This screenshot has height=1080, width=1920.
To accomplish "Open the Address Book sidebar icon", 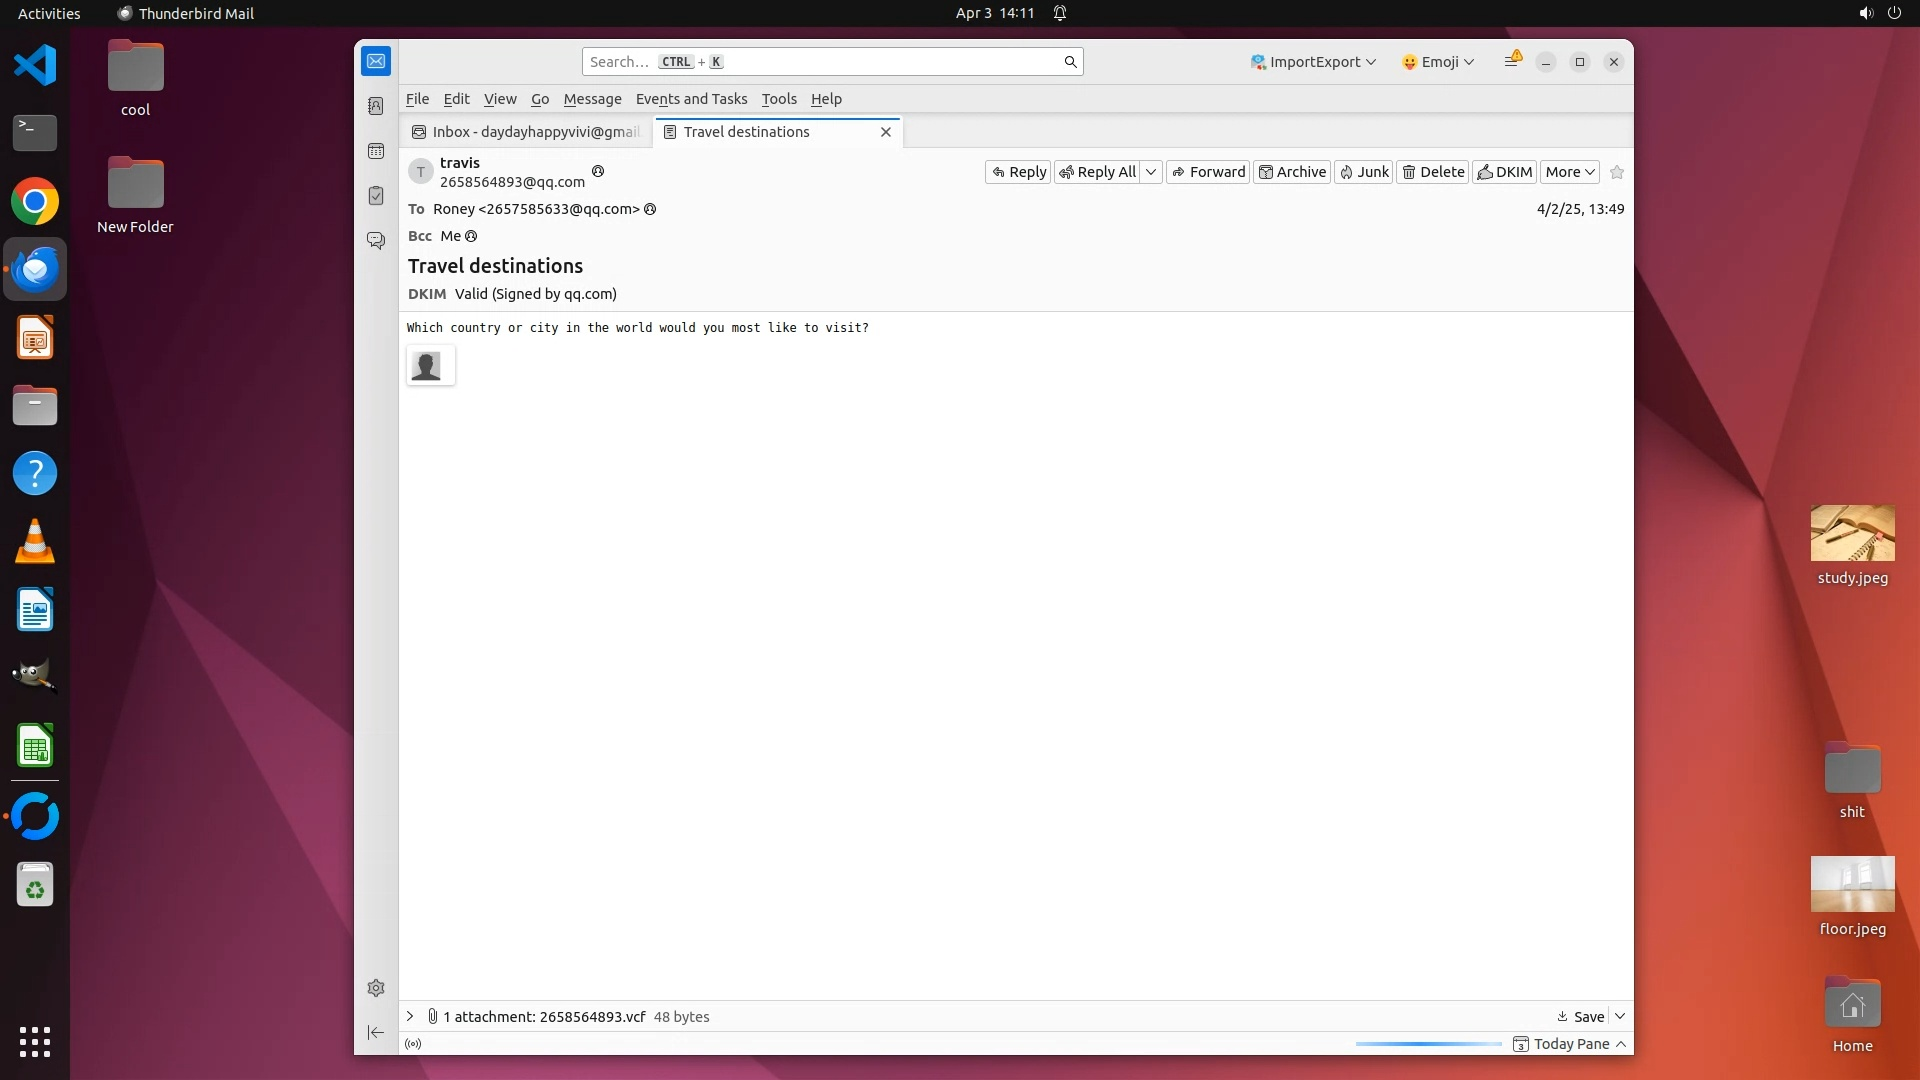I will [x=376, y=106].
